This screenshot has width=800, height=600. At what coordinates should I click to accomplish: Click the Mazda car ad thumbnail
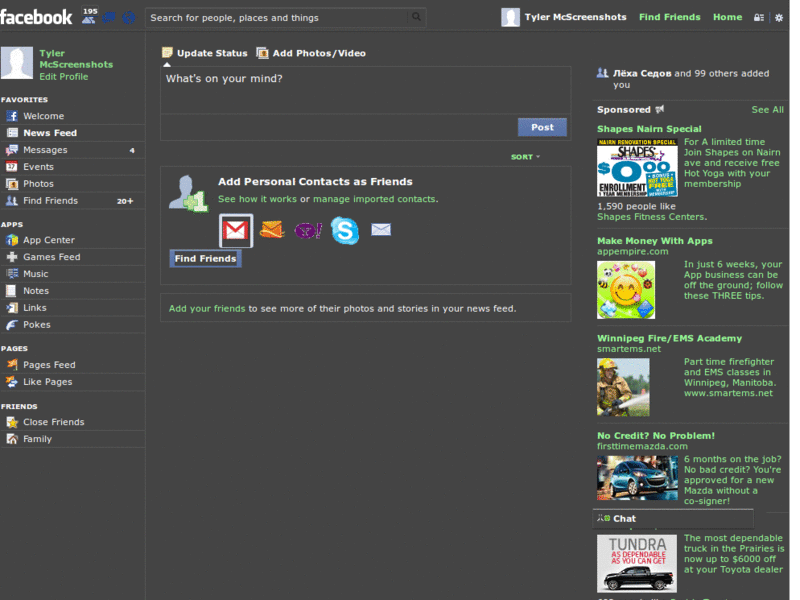(x=637, y=478)
